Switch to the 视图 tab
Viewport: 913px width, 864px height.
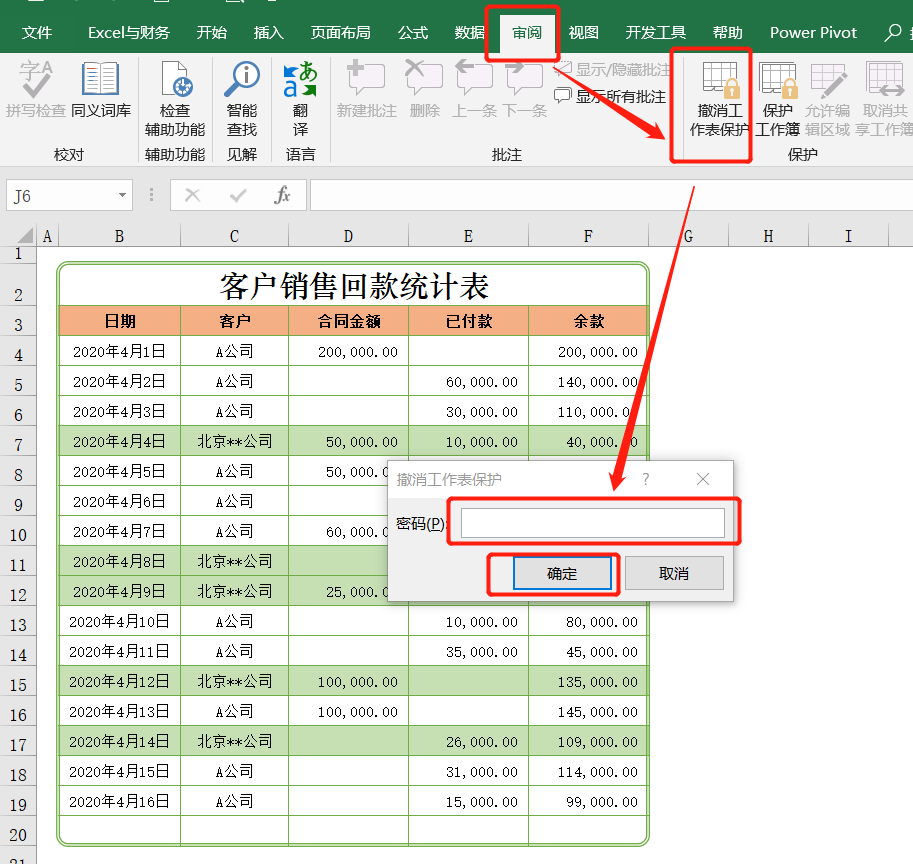(583, 33)
